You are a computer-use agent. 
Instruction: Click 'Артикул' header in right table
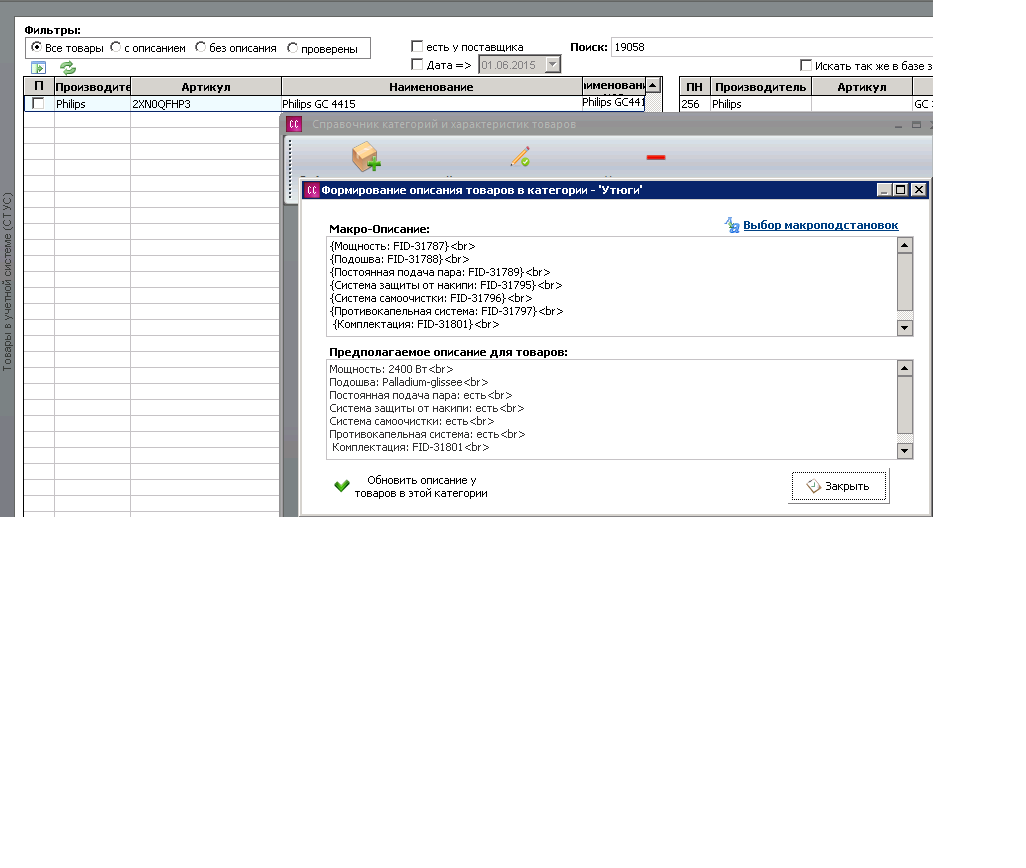pyautogui.click(x=862, y=86)
